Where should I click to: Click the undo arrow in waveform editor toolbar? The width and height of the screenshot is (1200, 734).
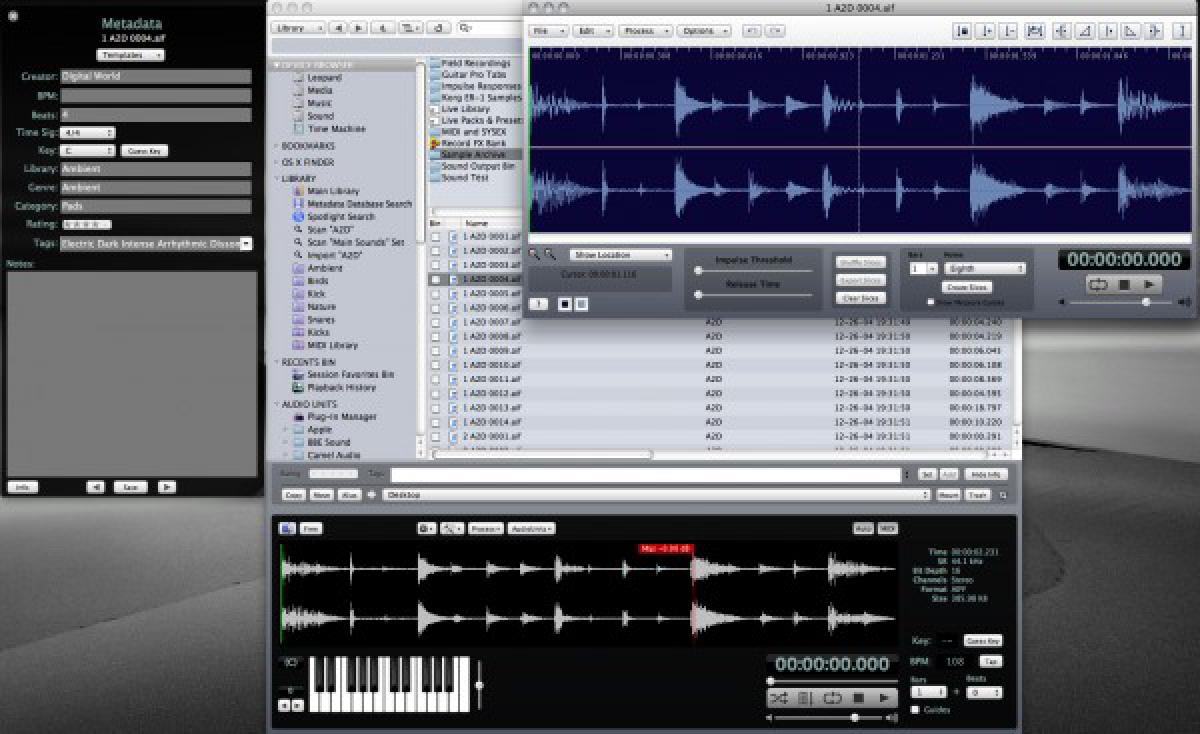coord(750,31)
